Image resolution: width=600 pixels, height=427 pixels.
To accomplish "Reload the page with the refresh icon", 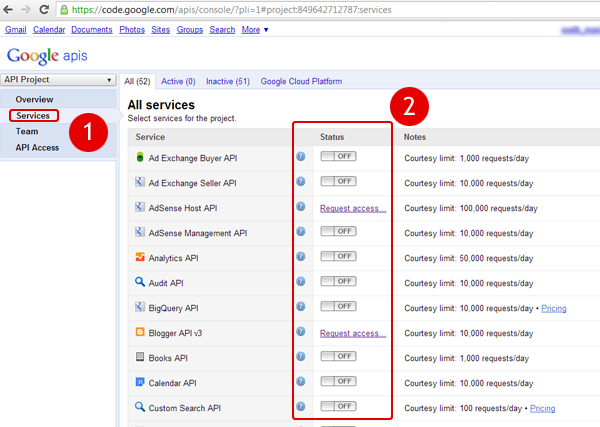I will 44,10.
